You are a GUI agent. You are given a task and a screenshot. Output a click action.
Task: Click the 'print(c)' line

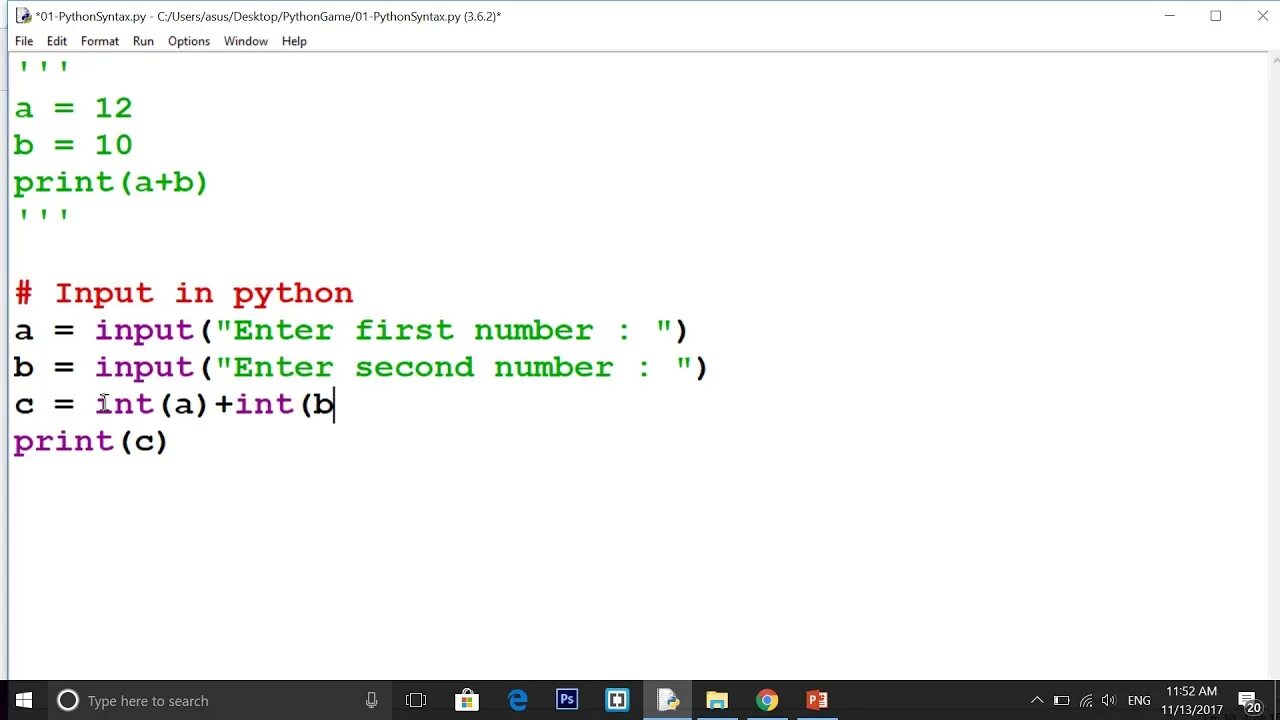tap(91, 441)
